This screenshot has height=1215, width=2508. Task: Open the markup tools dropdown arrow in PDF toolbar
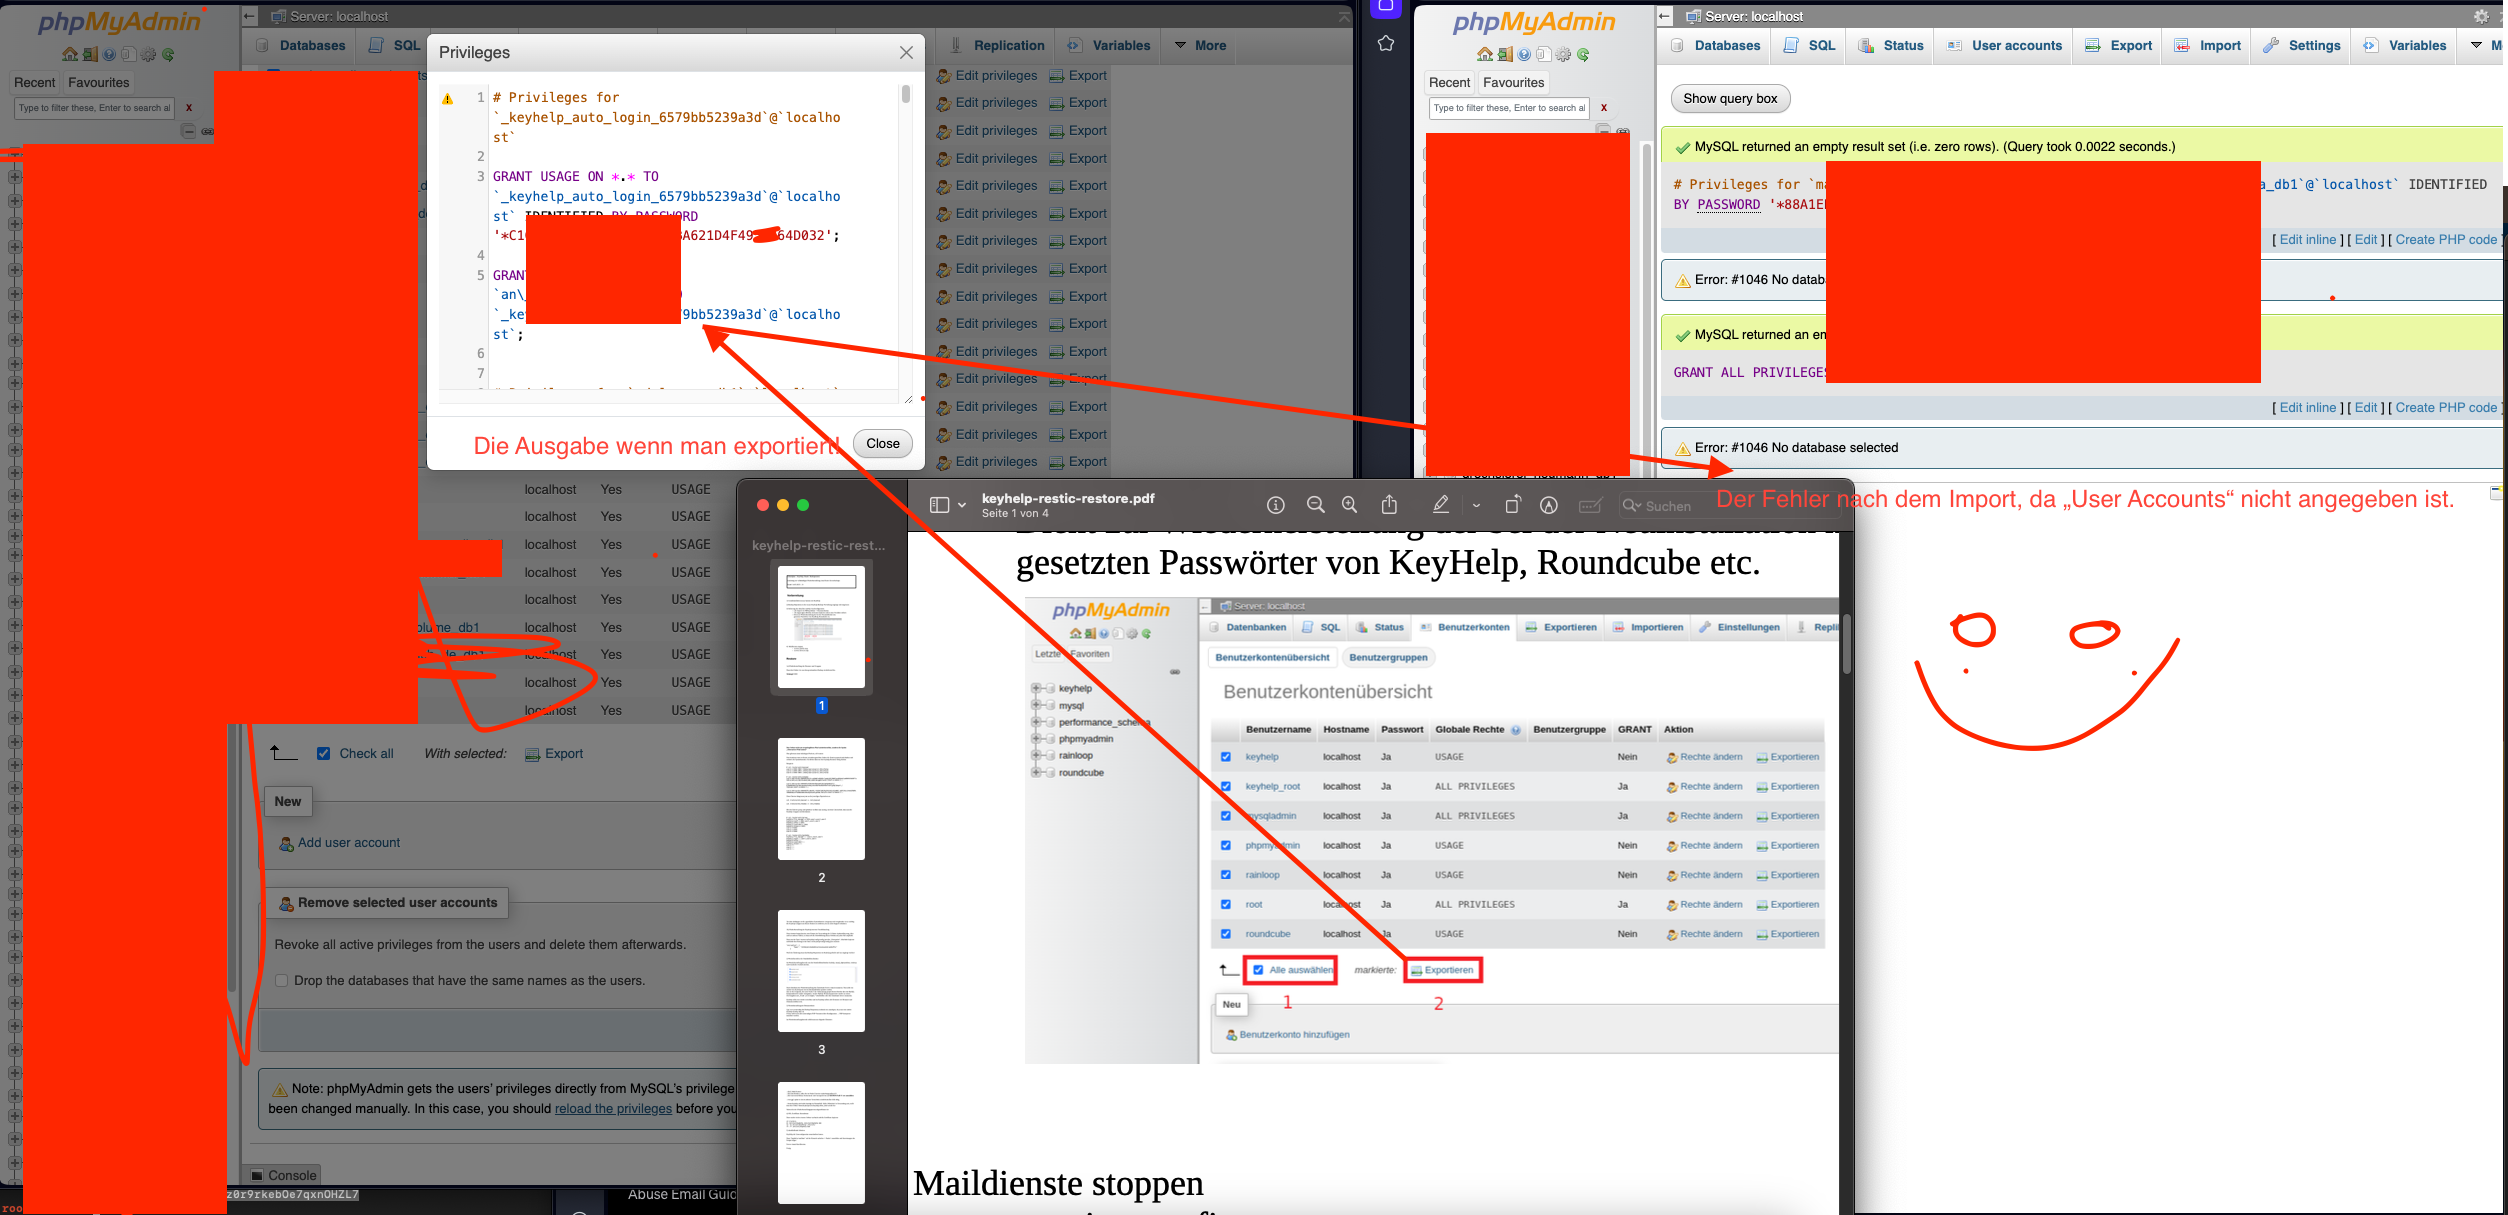tap(1476, 505)
